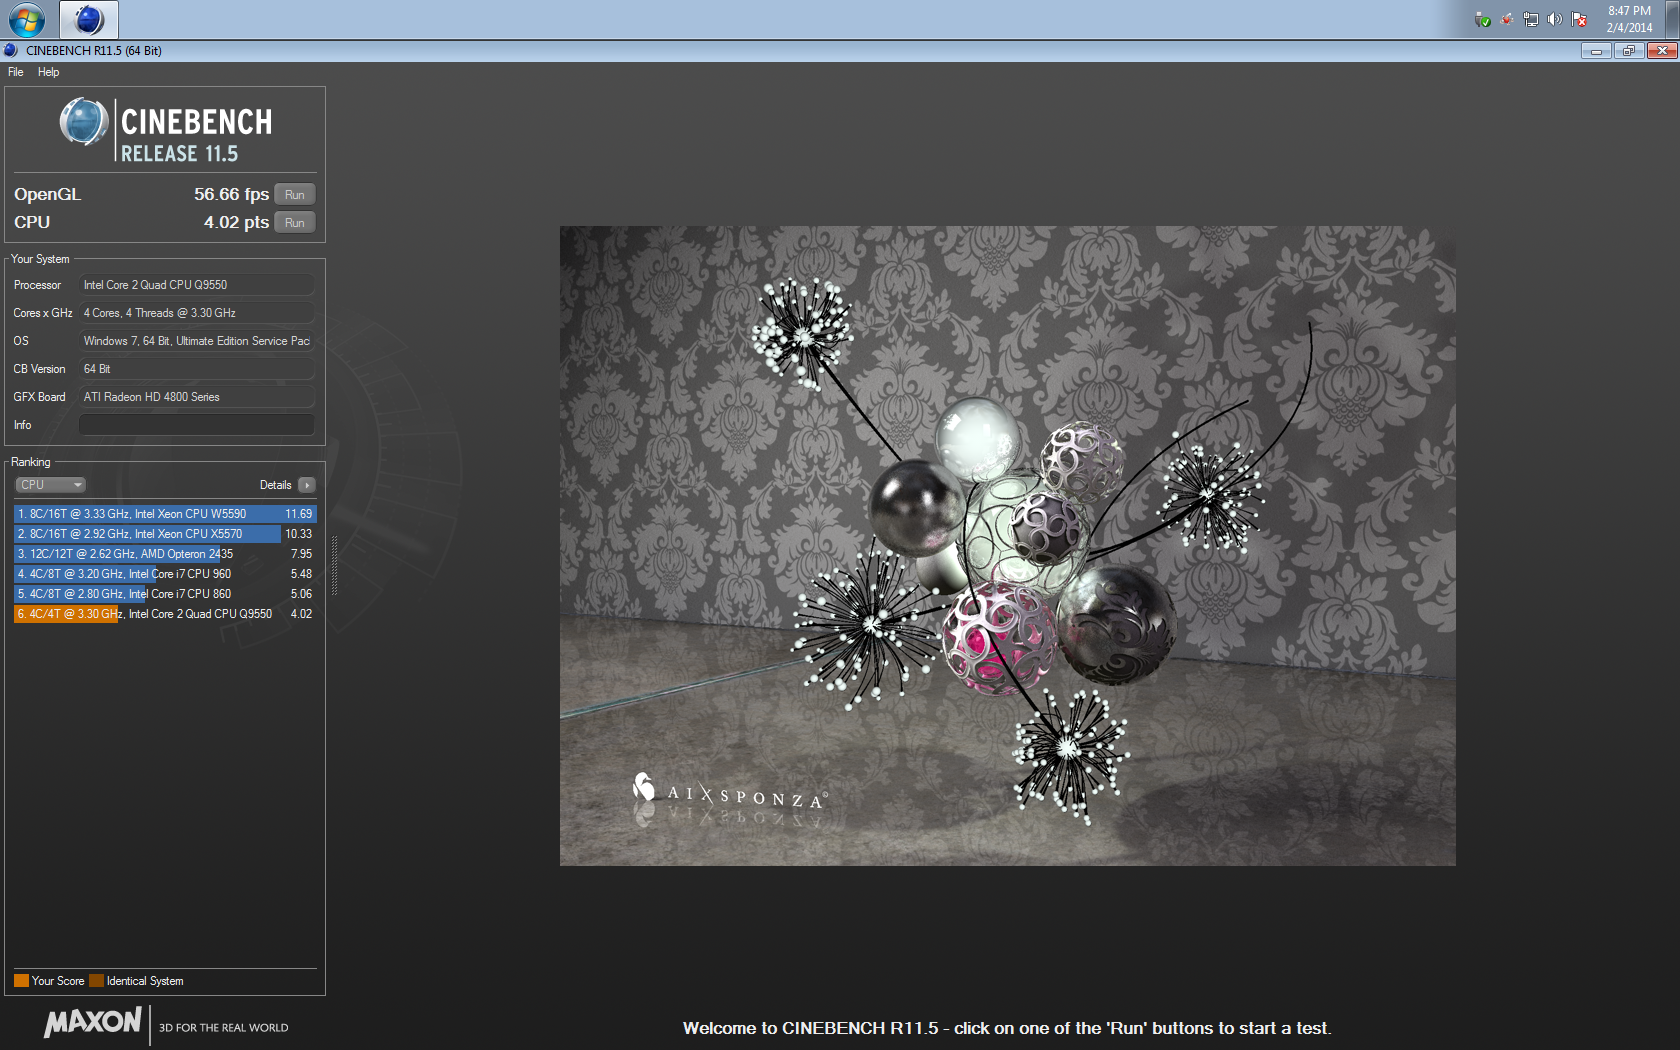Open the ranking CPU dropdown

tap(50, 485)
